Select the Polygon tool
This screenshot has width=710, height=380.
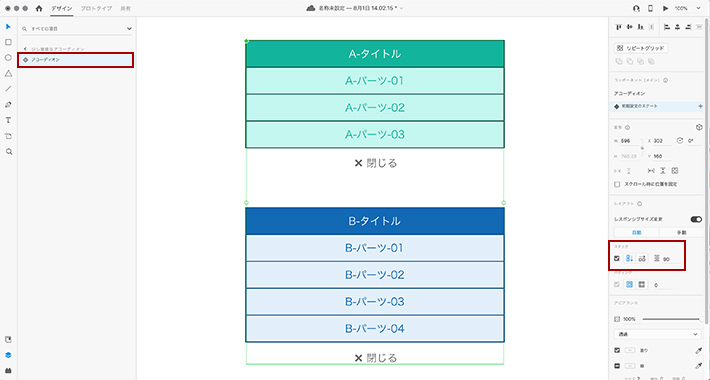pyautogui.click(x=8, y=73)
